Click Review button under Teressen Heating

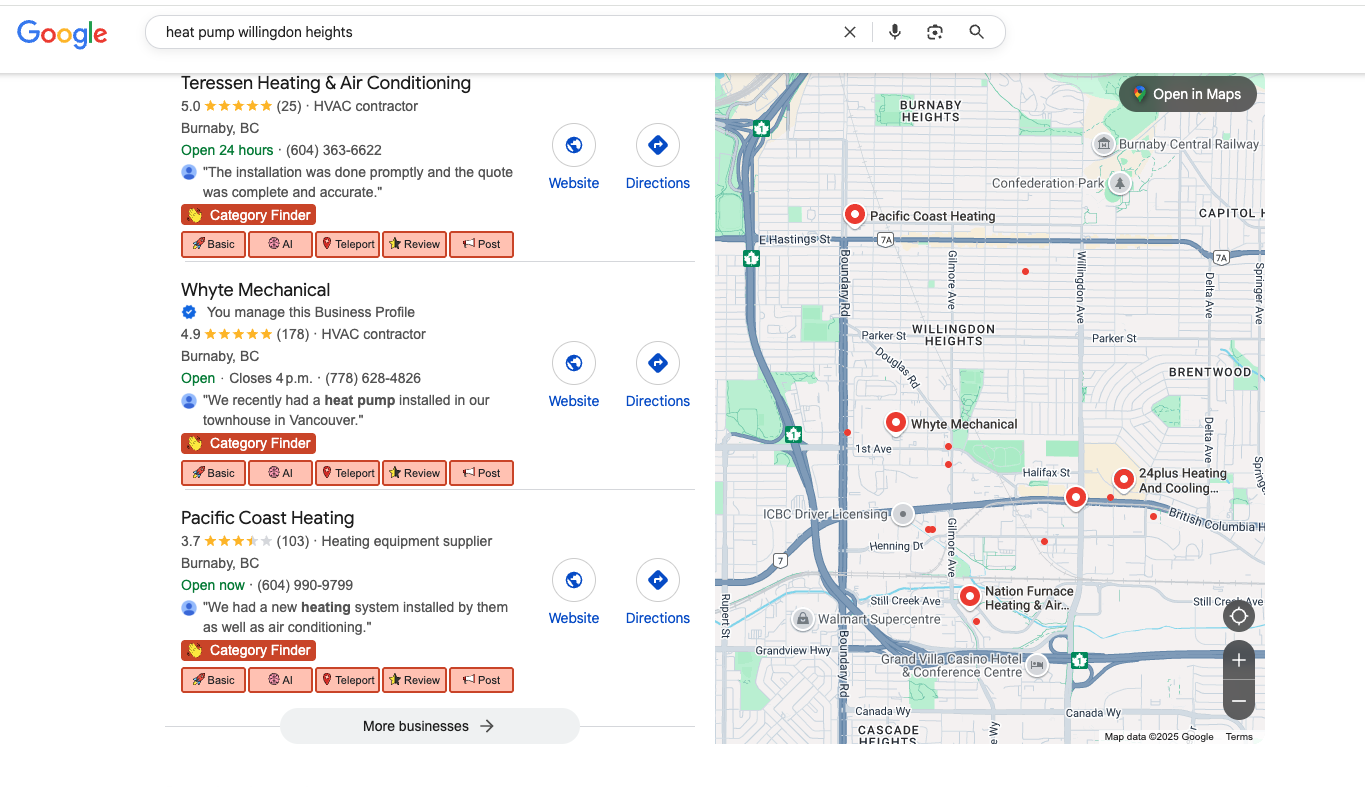pos(414,244)
